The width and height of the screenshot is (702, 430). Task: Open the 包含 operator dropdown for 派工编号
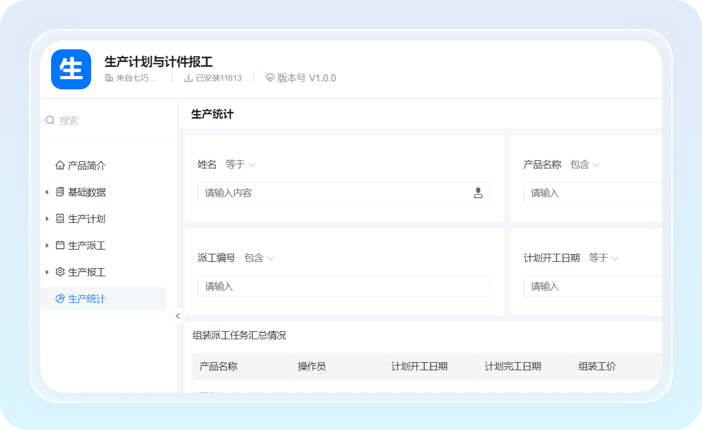pyautogui.click(x=258, y=258)
